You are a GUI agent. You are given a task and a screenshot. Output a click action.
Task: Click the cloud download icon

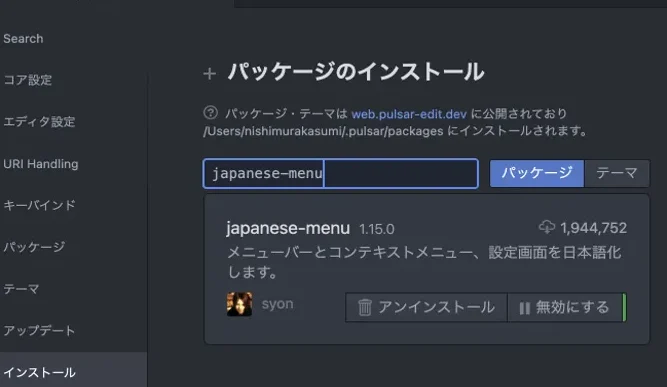(547, 227)
